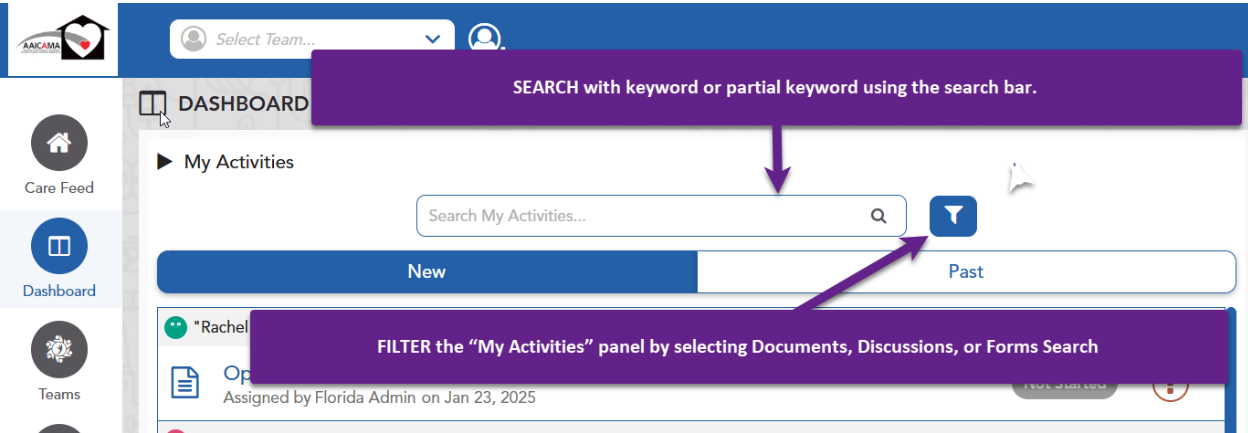Click the AAICAMA logo
This screenshot has height=433, width=1248.
click(x=62, y=39)
